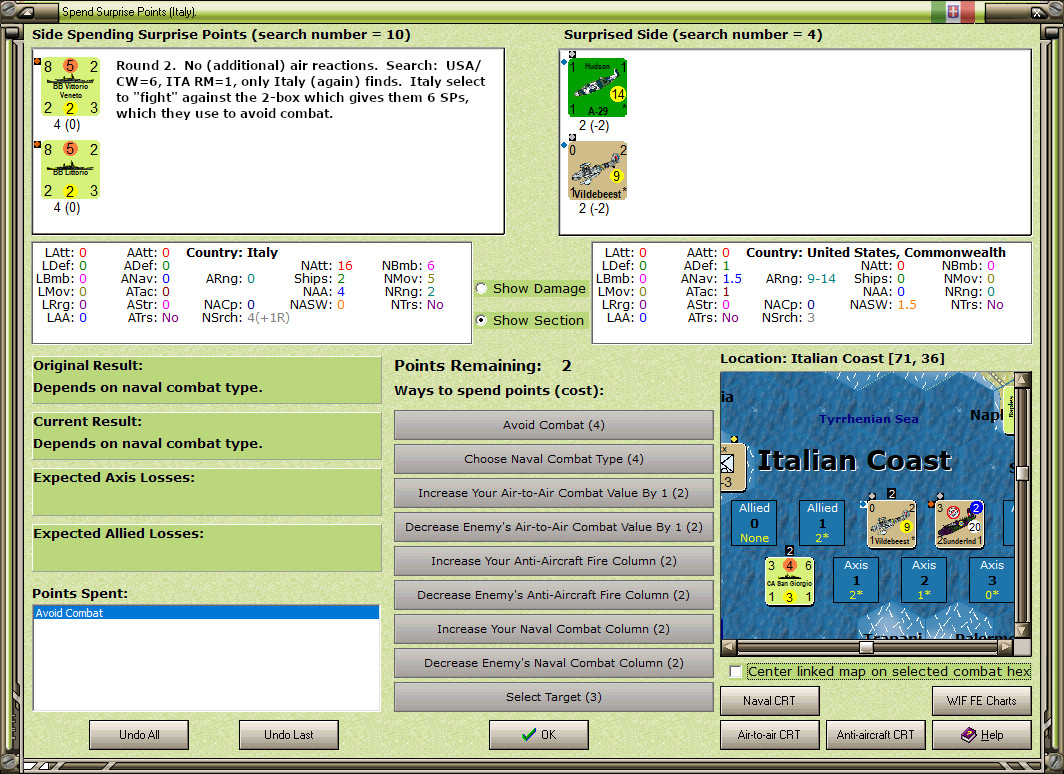This screenshot has width=1064, height=774.
Task: Click the CA San Giorgio cruiser counter
Action: [789, 581]
